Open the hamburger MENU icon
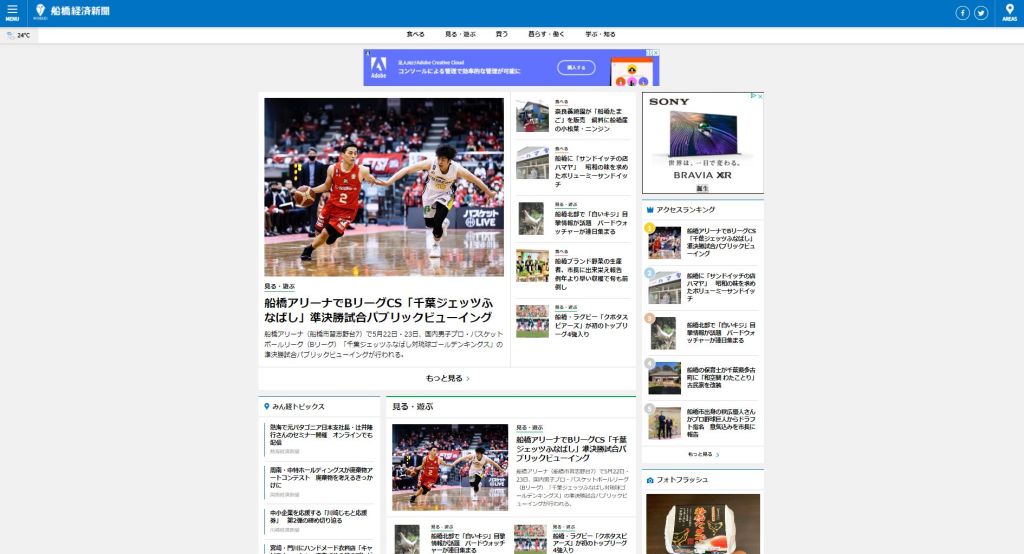Image resolution: width=1024 pixels, height=554 pixels. [12, 12]
